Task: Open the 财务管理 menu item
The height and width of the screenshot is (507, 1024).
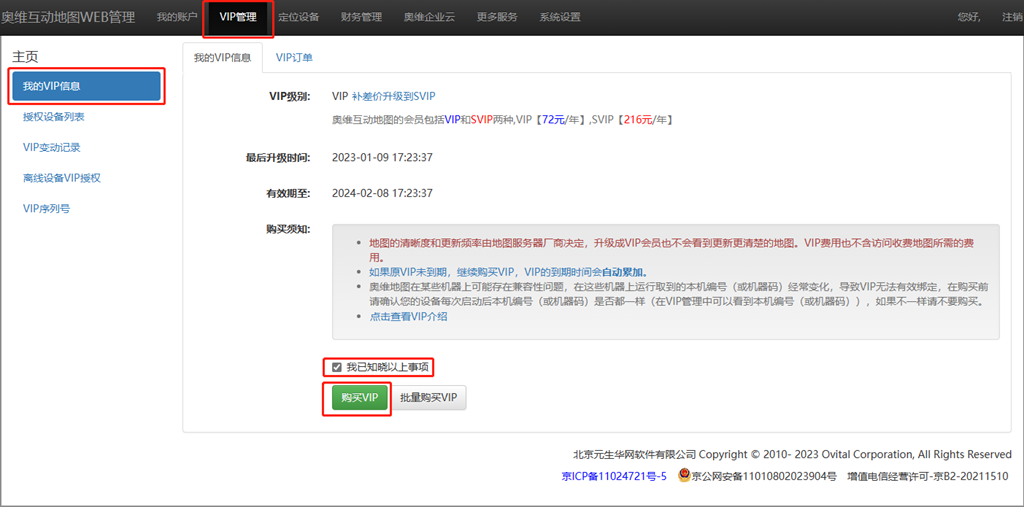Action: tap(361, 17)
